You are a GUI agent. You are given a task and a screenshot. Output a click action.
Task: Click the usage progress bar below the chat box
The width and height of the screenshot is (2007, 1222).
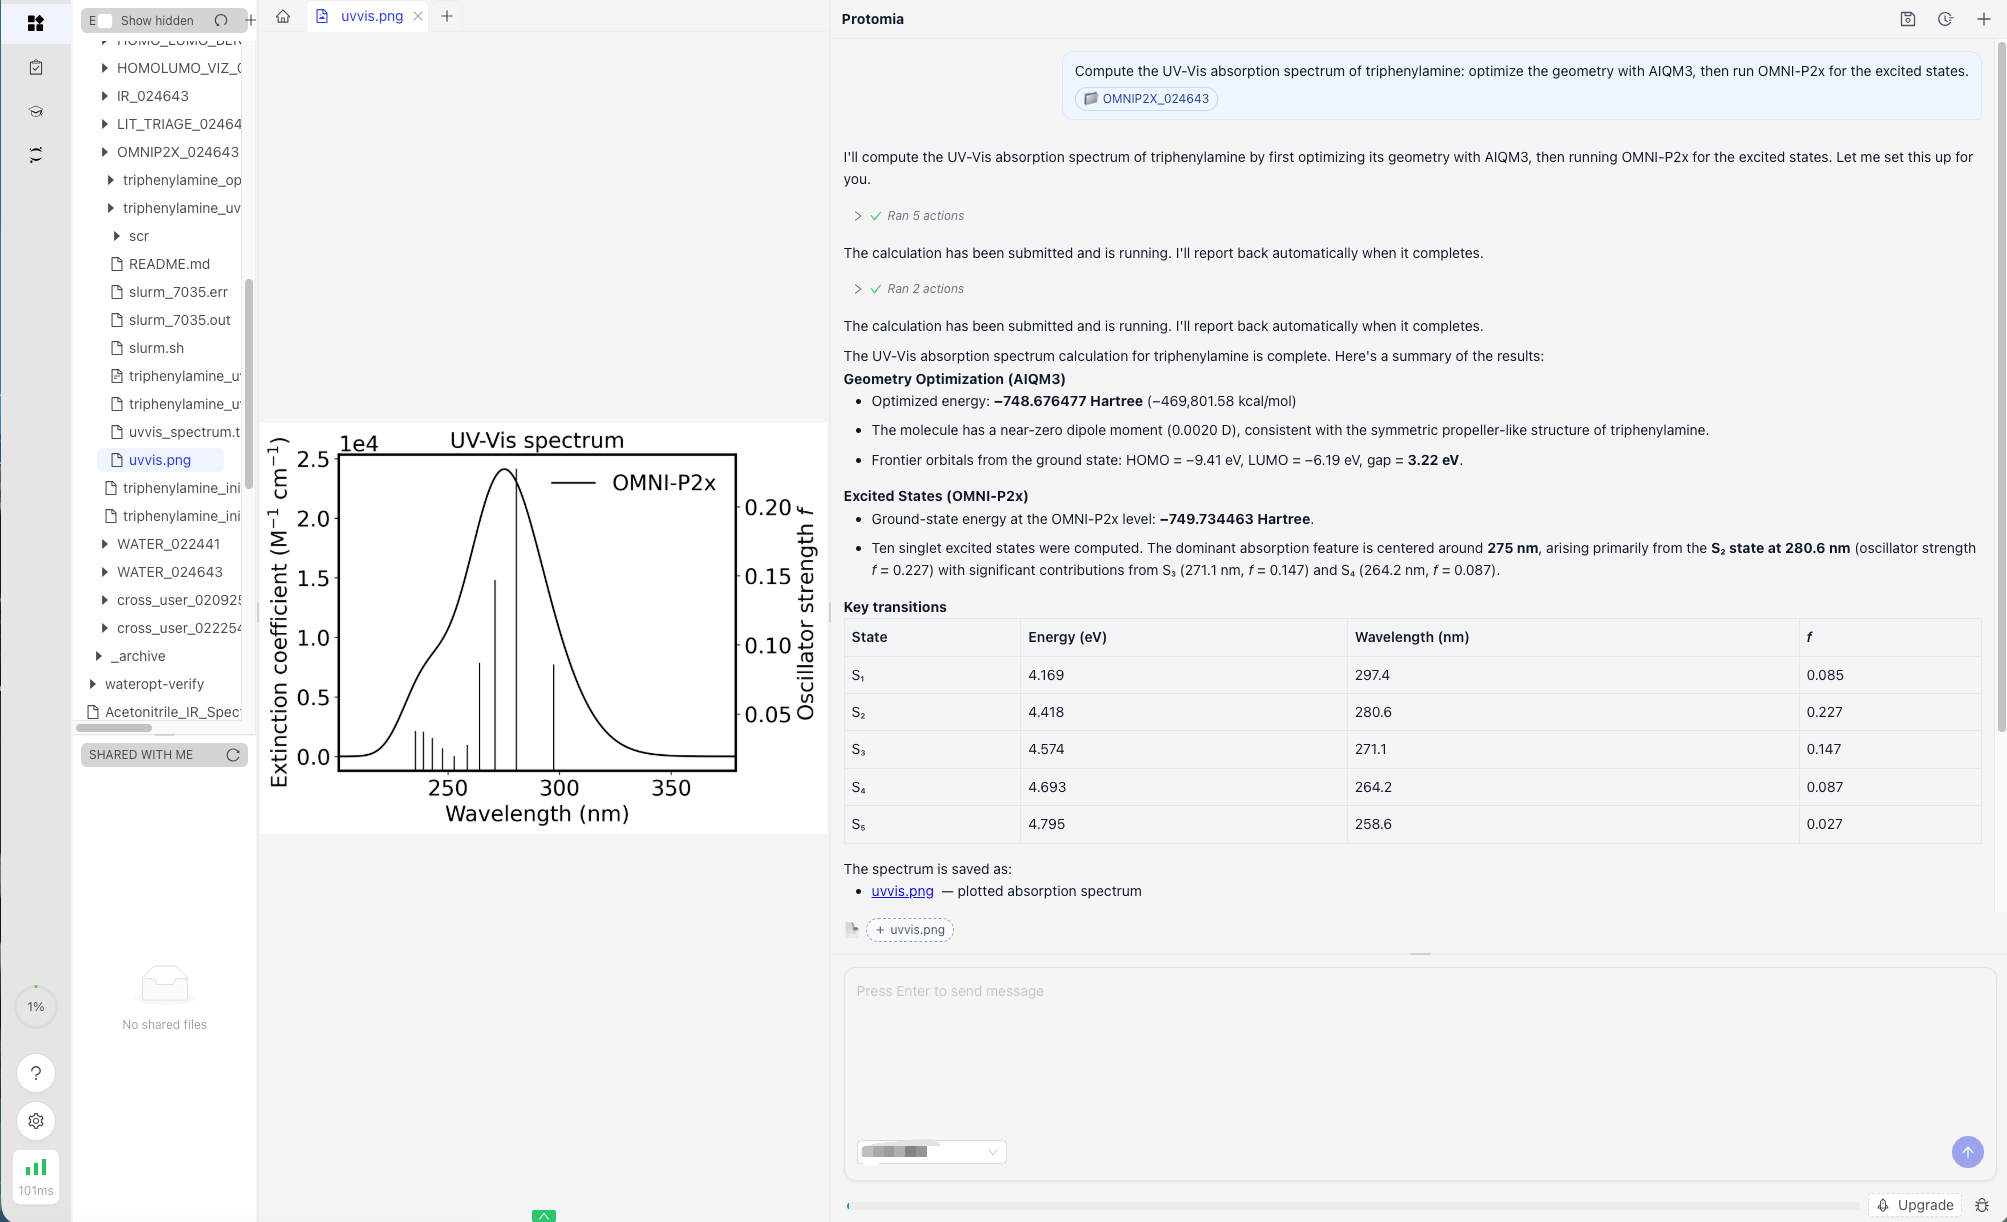point(1352,1206)
